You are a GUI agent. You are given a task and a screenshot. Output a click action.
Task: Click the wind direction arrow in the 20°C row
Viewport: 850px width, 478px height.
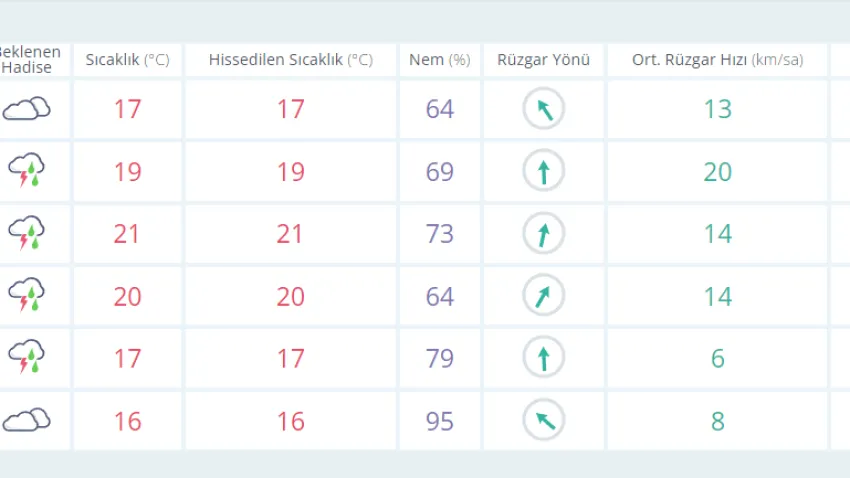pos(544,296)
